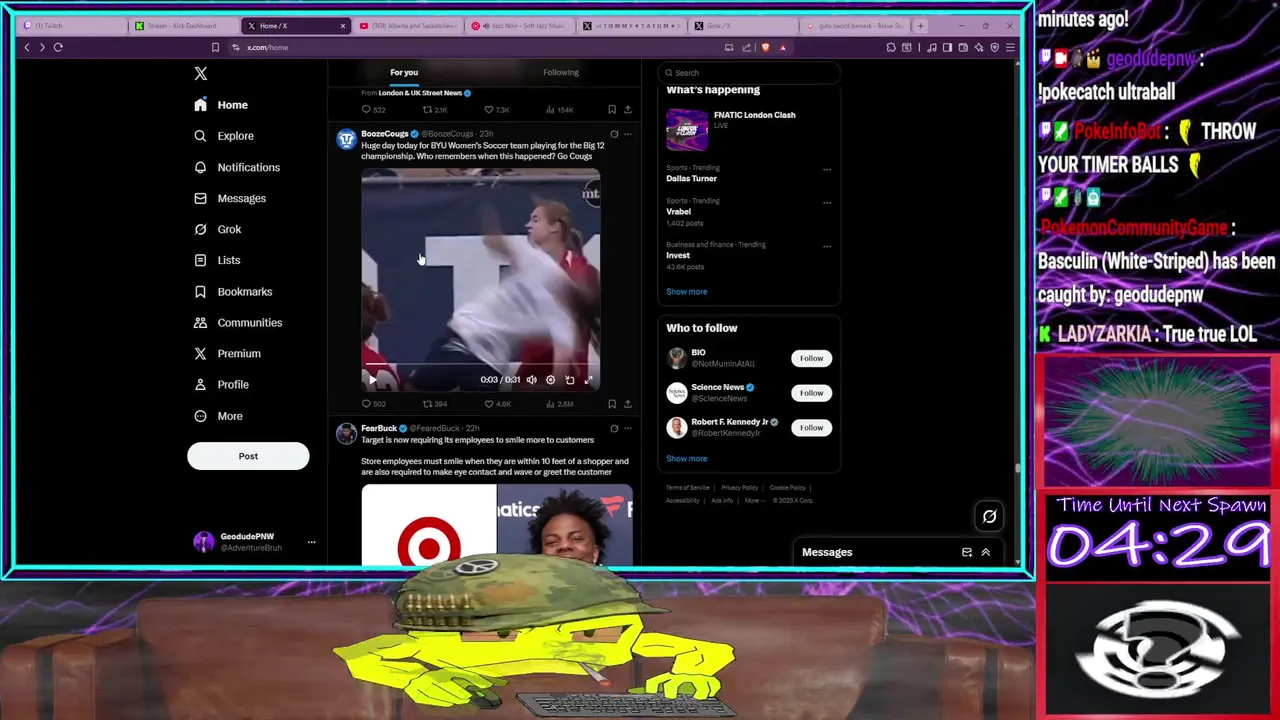Open the FNATIC London Clash live event
Screen dimensions: 1280x720
tap(749, 129)
